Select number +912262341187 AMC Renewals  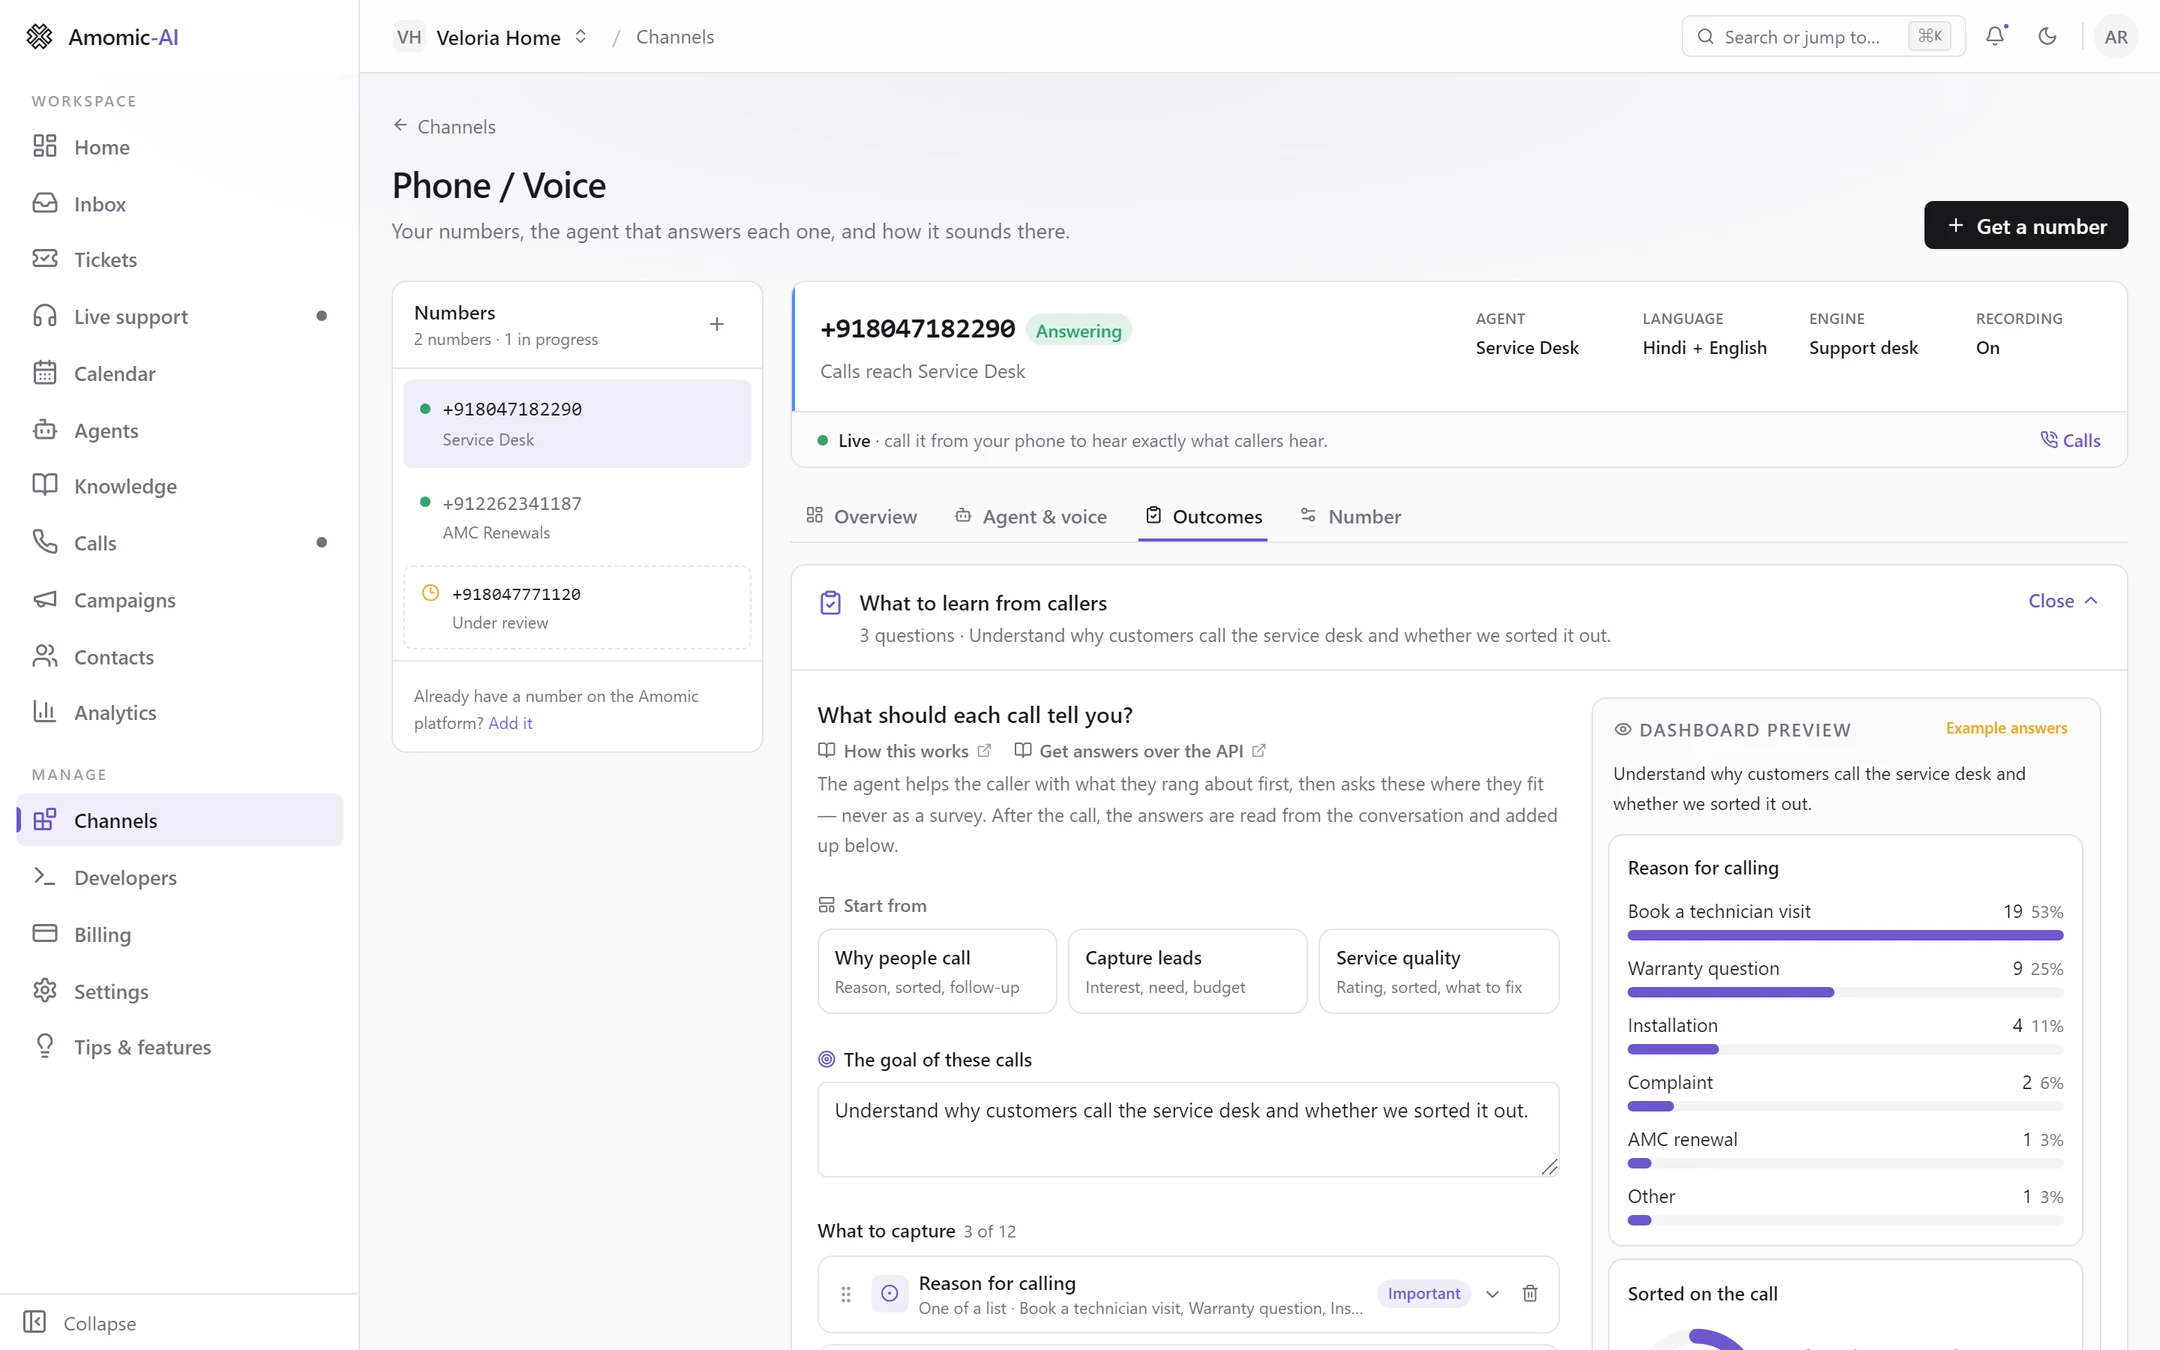[x=577, y=518]
